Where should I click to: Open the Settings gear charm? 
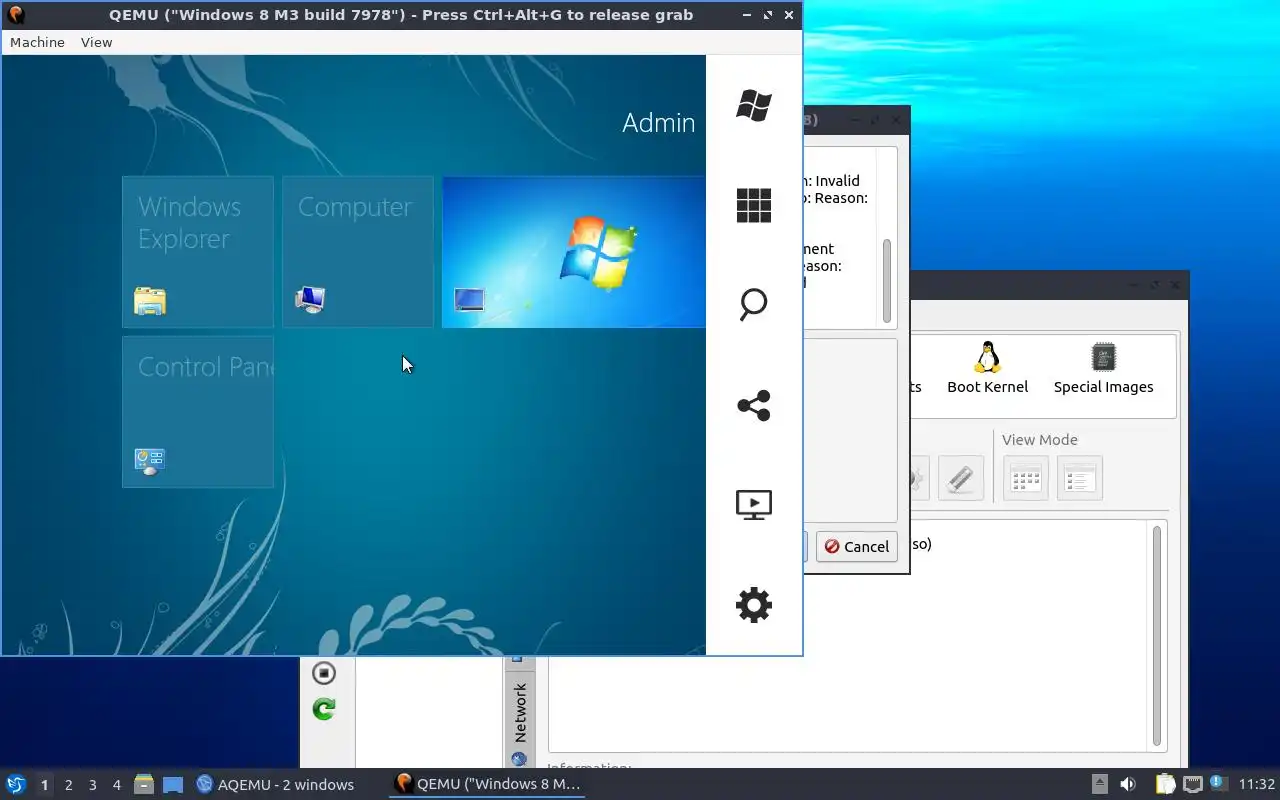753,605
